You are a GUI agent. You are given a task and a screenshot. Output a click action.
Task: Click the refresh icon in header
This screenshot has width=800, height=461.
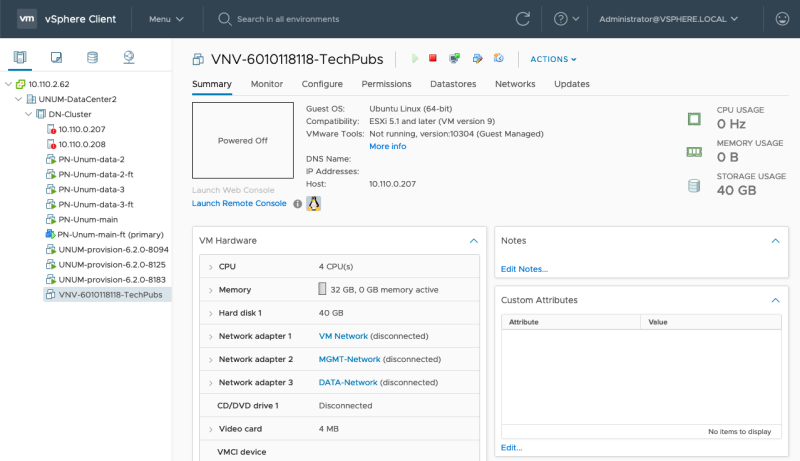tap(522, 19)
